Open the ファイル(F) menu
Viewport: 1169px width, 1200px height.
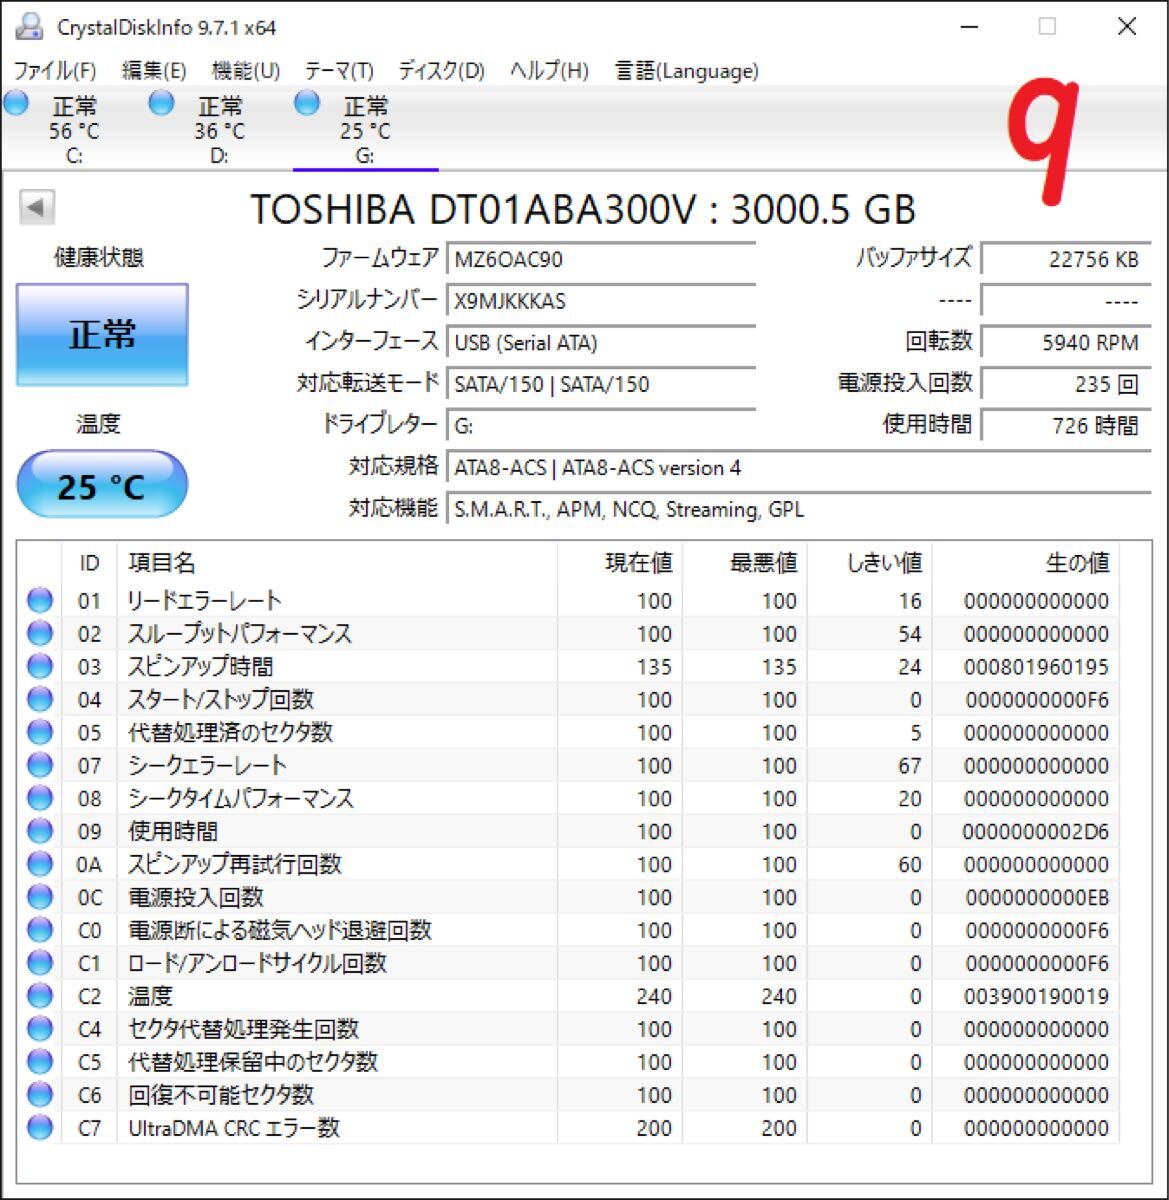[55, 71]
